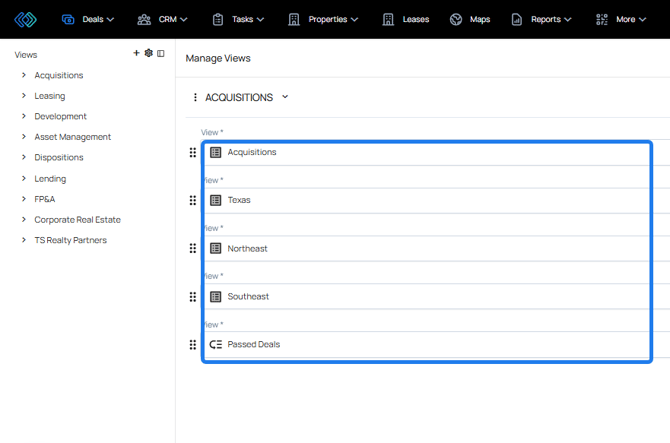Click the CRM people icon
This screenshot has width=670, height=443.
pos(144,19)
